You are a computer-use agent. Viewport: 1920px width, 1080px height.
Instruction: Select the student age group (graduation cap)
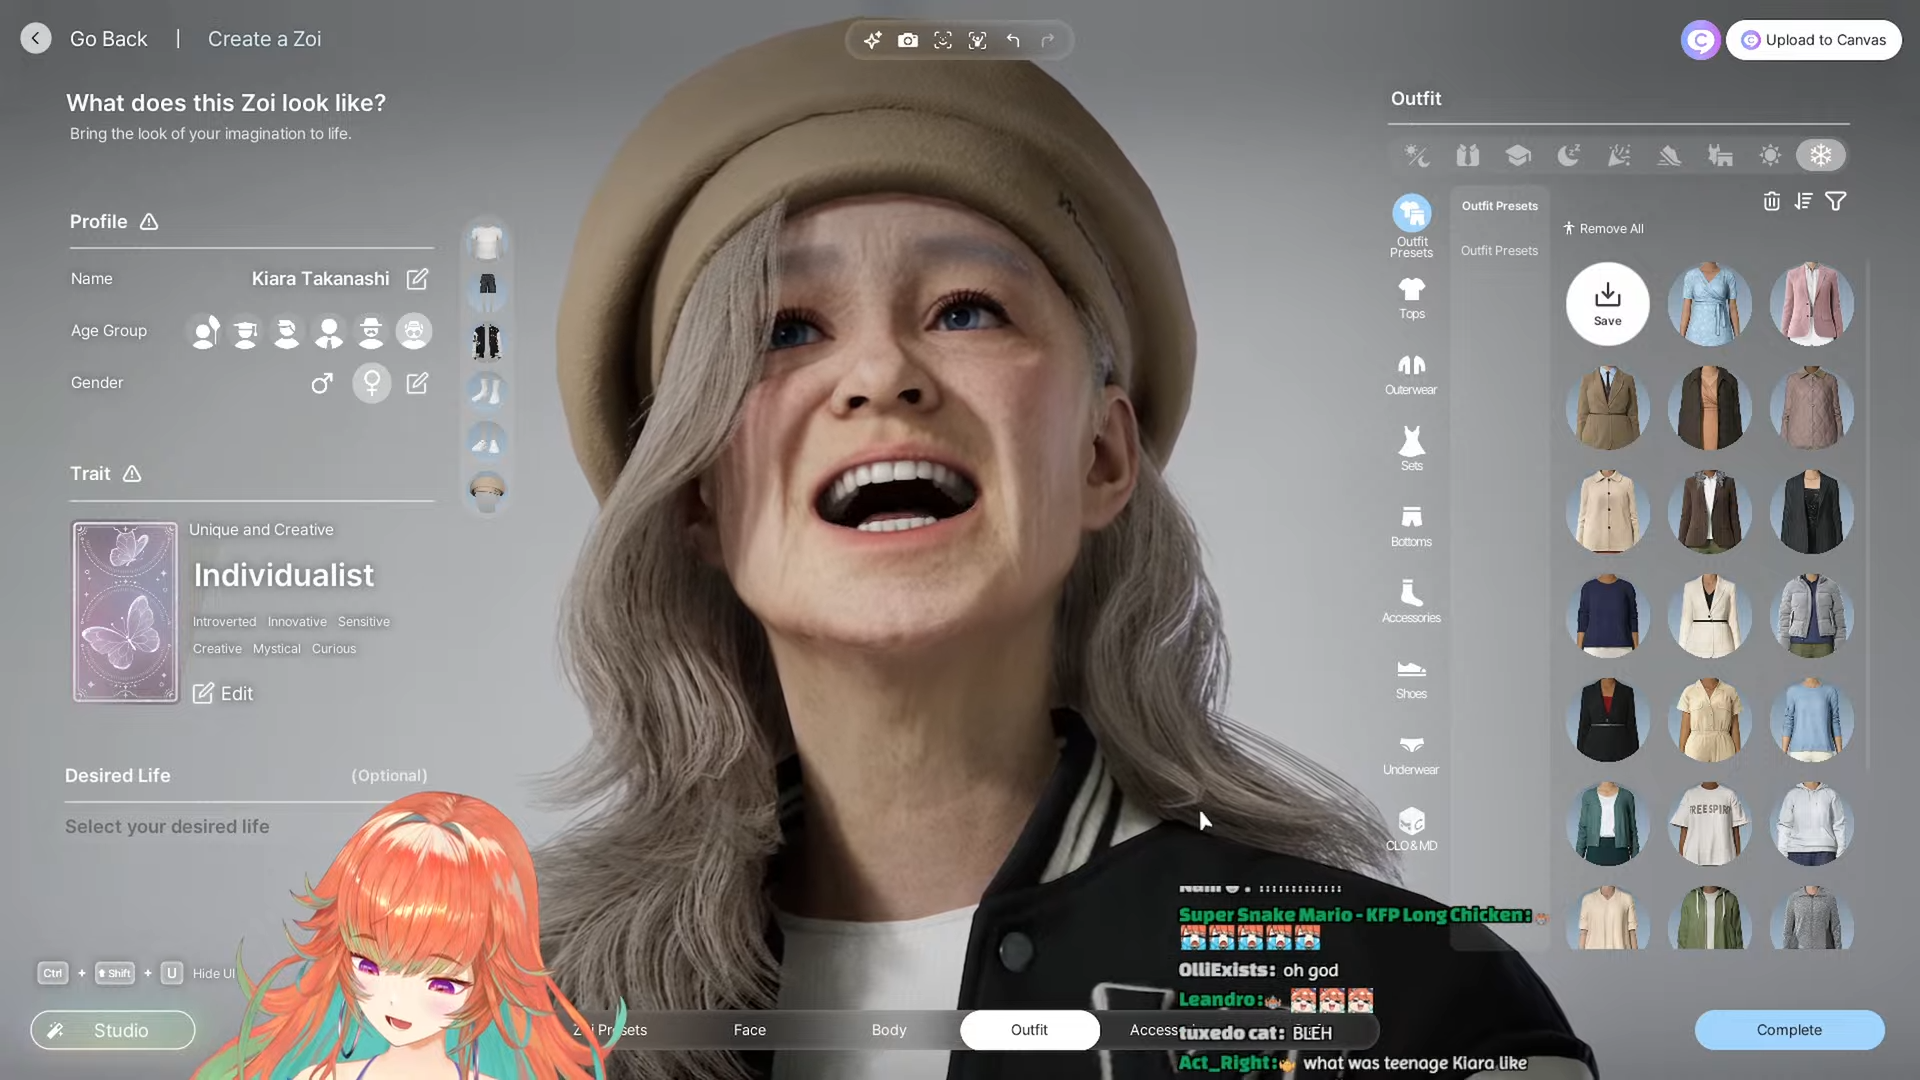coord(246,331)
